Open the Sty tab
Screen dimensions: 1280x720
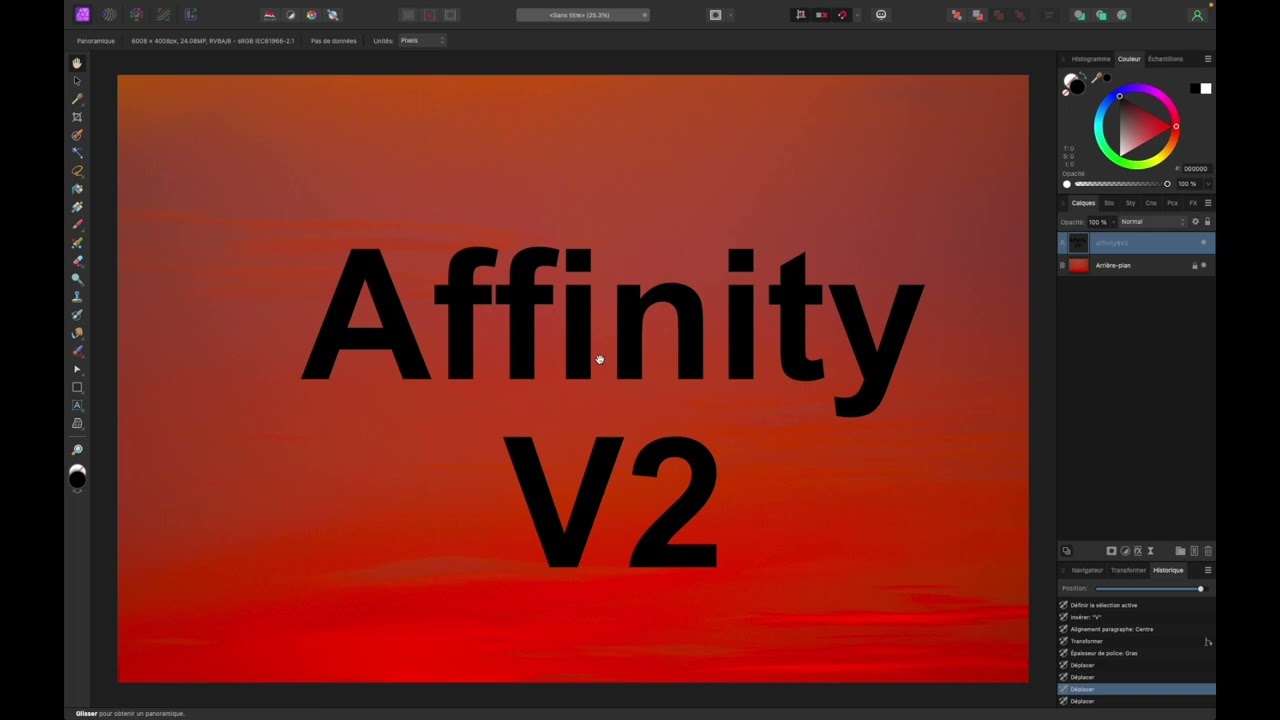(x=1130, y=203)
